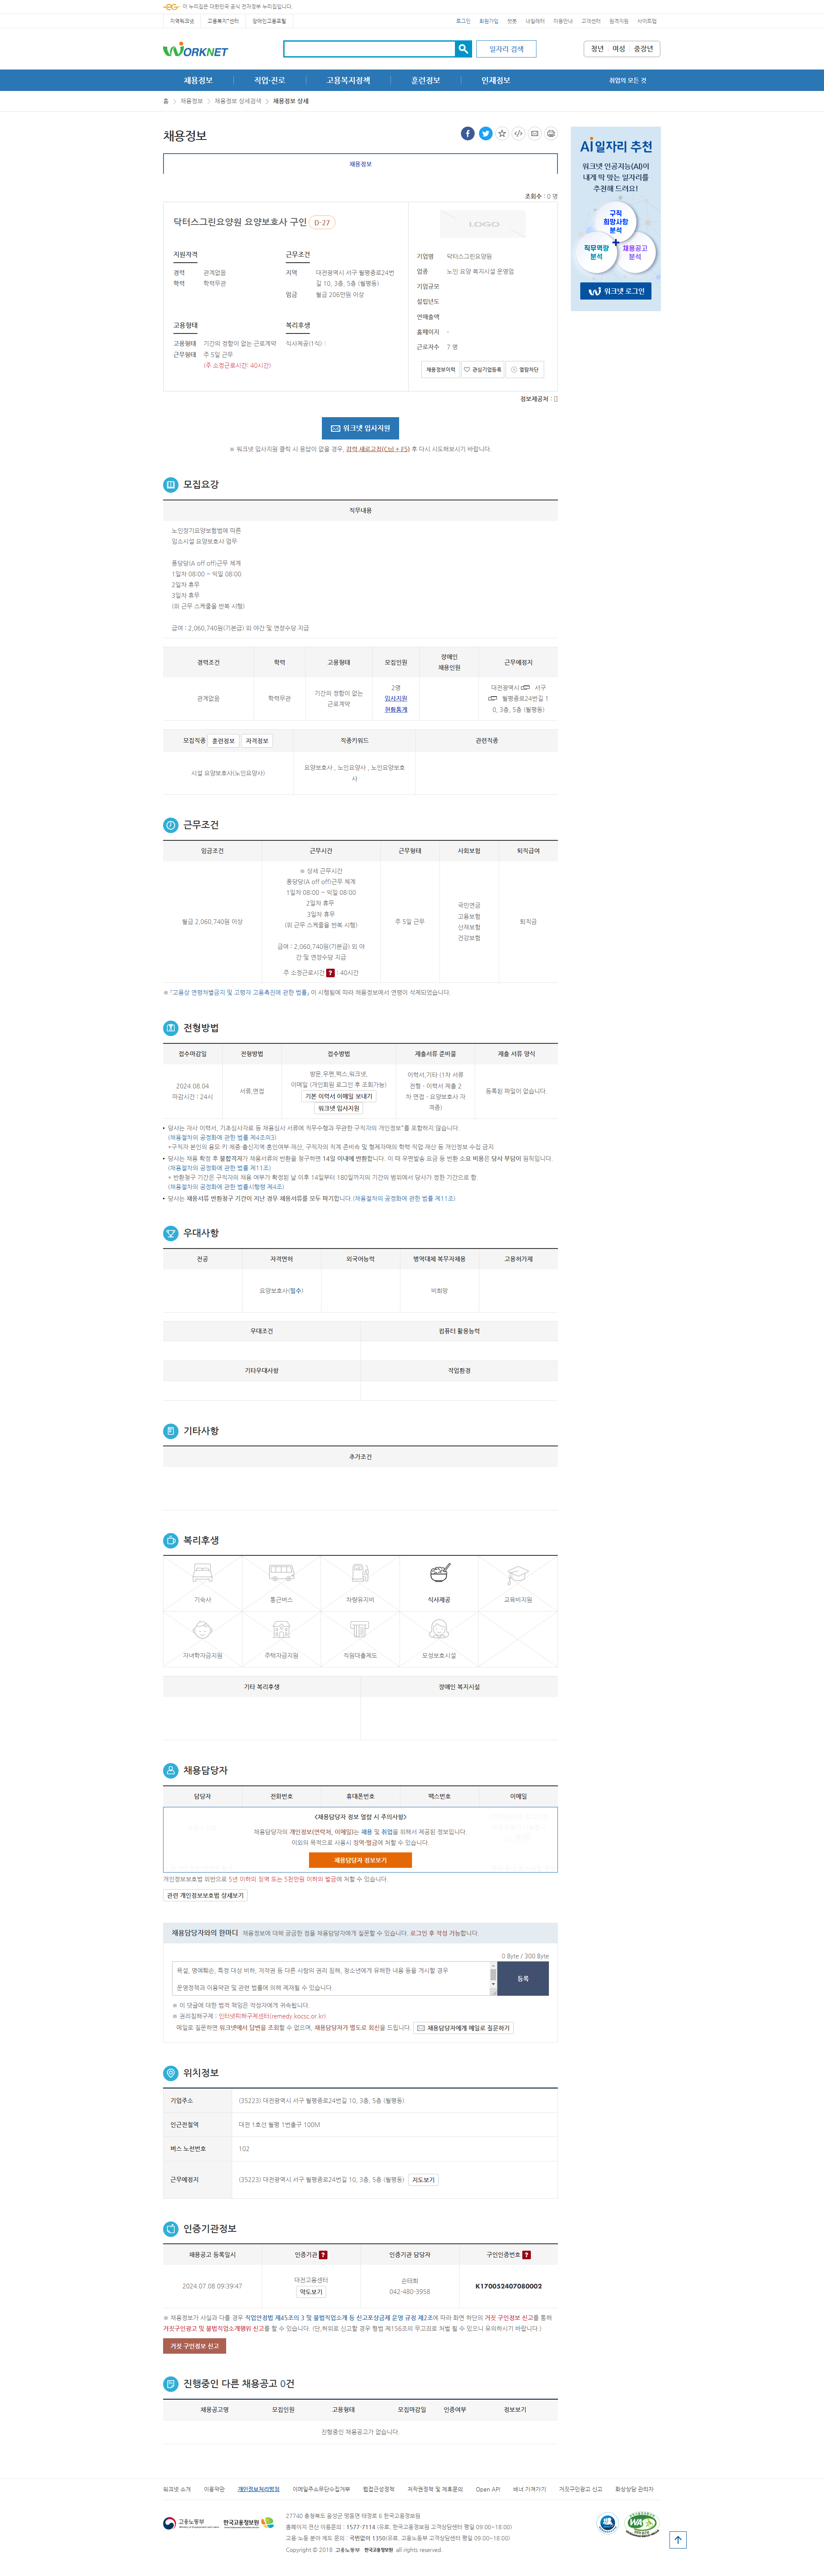Apply via 워크넷 입사지원 blue button
The width and height of the screenshot is (824, 2576).
360,428
